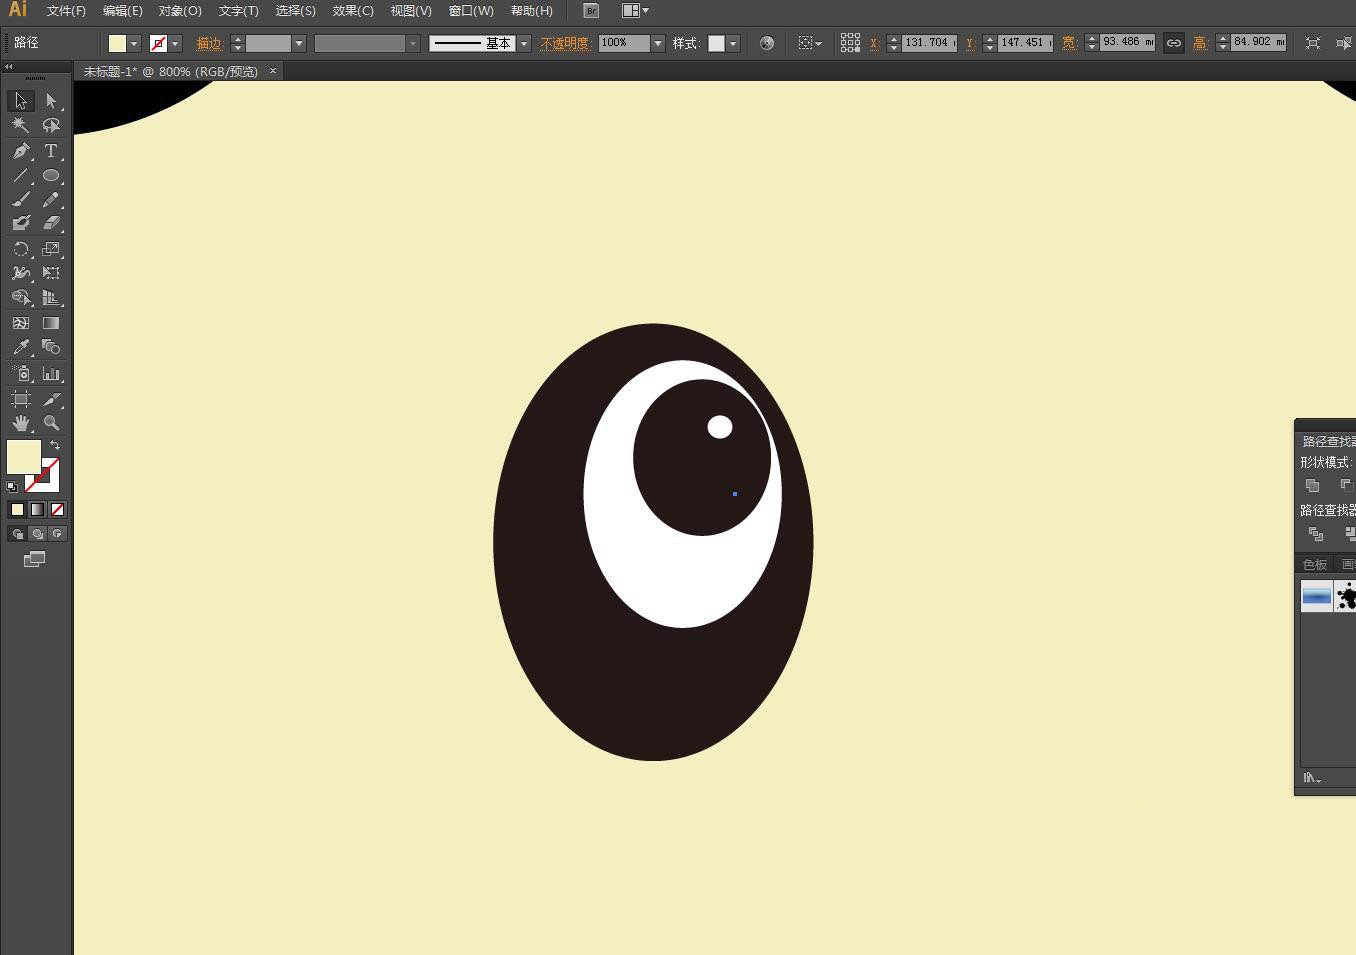This screenshot has width=1356, height=955.
Task: Click the 不透明度 opacity link
Action: 565,43
